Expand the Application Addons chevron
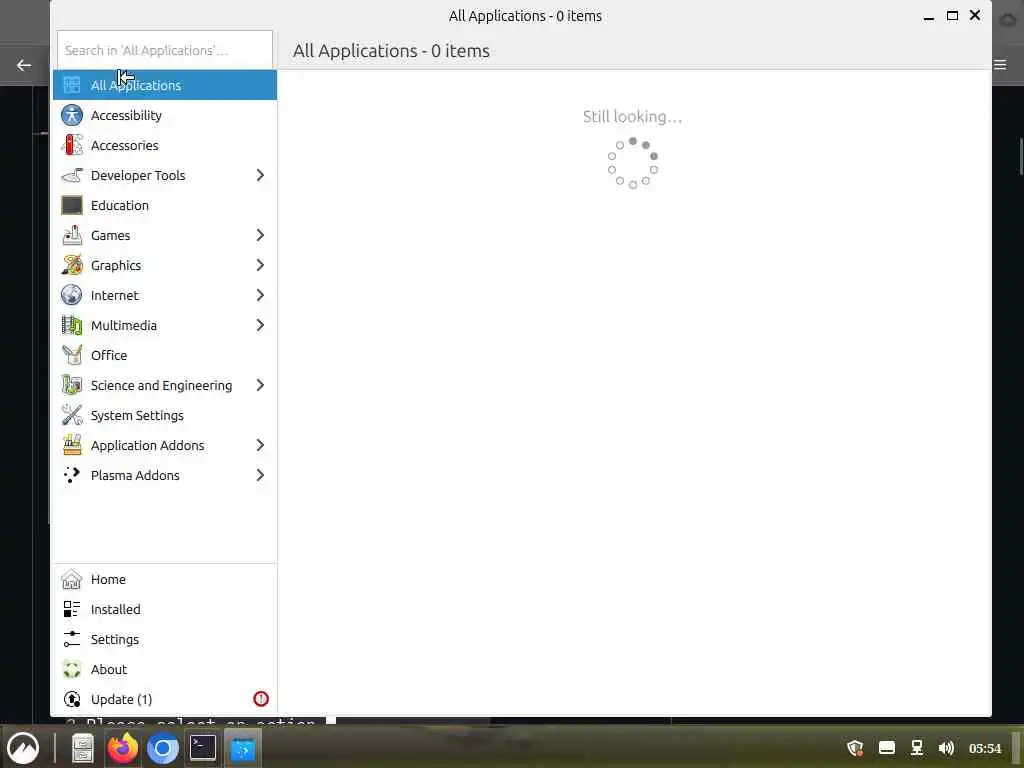The height and width of the screenshot is (768, 1024). [260, 445]
